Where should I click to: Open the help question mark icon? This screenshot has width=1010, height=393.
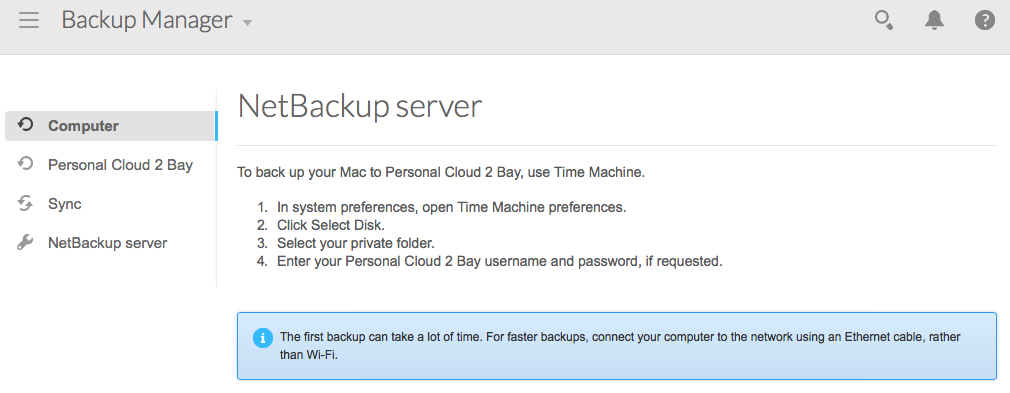pos(984,21)
